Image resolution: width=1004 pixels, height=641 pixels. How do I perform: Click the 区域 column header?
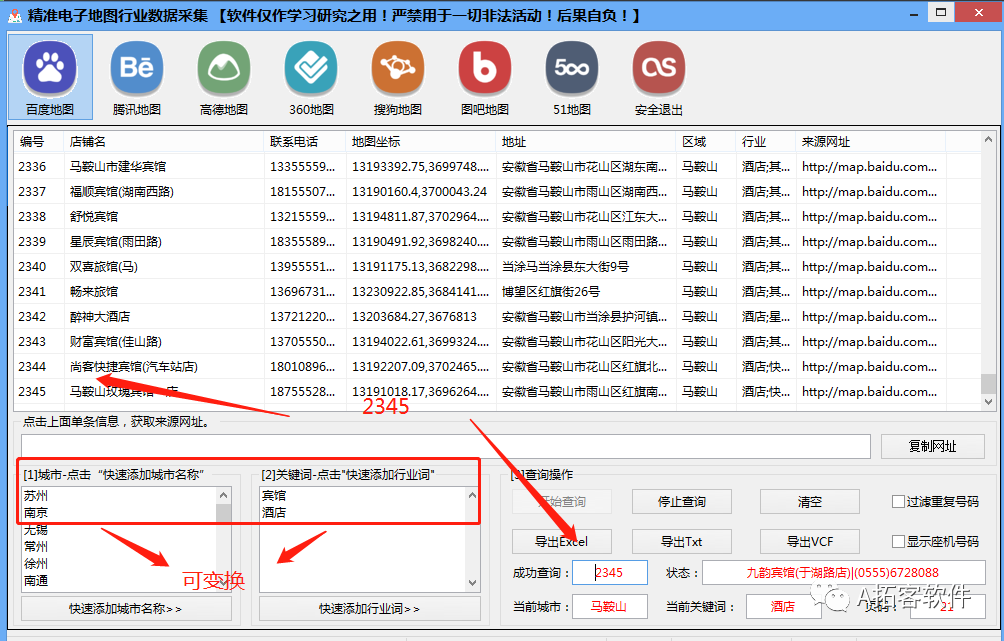706,142
